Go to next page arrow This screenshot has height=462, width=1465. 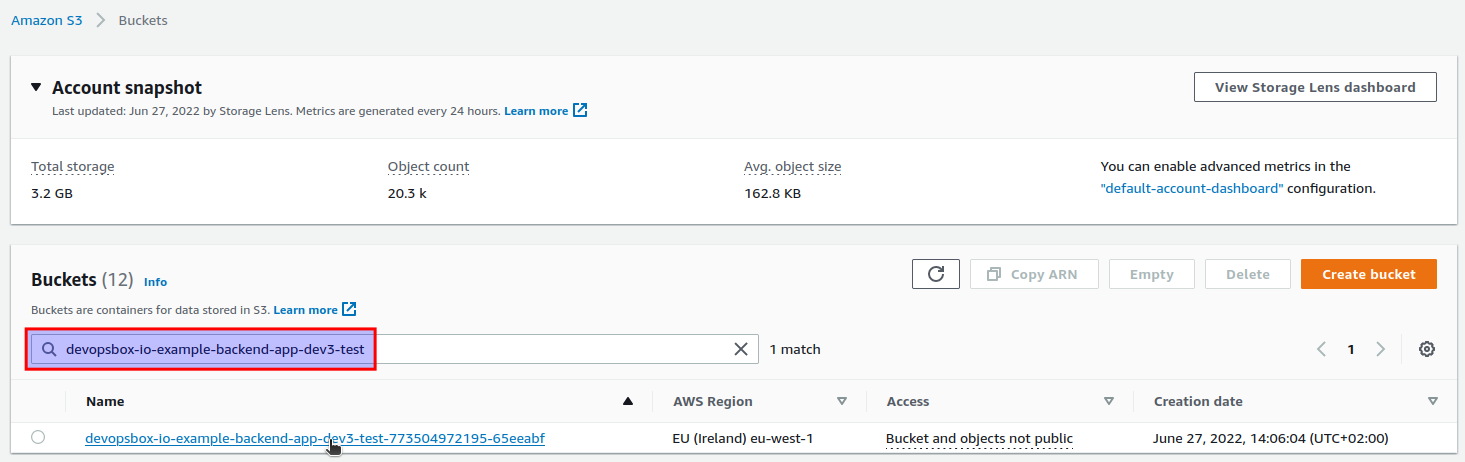coord(1381,349)
